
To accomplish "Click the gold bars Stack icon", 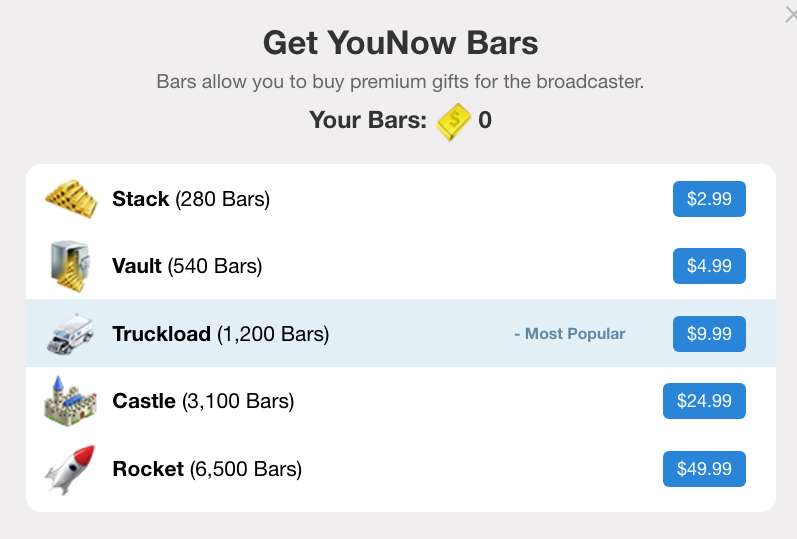I will (x=71, y=199).
